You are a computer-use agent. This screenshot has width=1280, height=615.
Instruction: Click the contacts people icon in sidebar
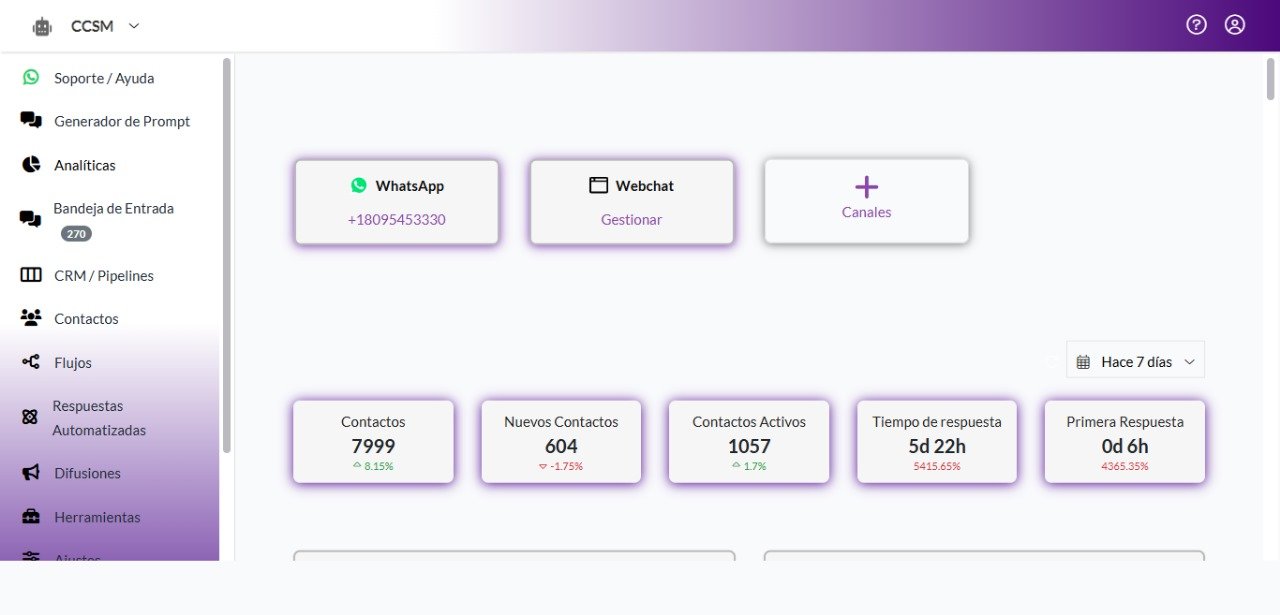31,318
